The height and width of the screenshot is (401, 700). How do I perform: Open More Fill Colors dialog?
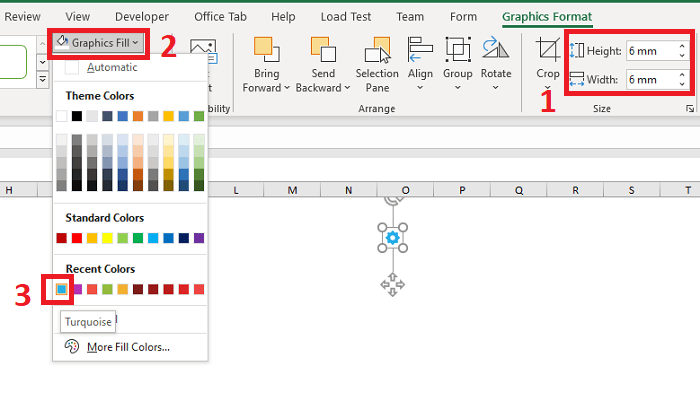pos(130,347)
